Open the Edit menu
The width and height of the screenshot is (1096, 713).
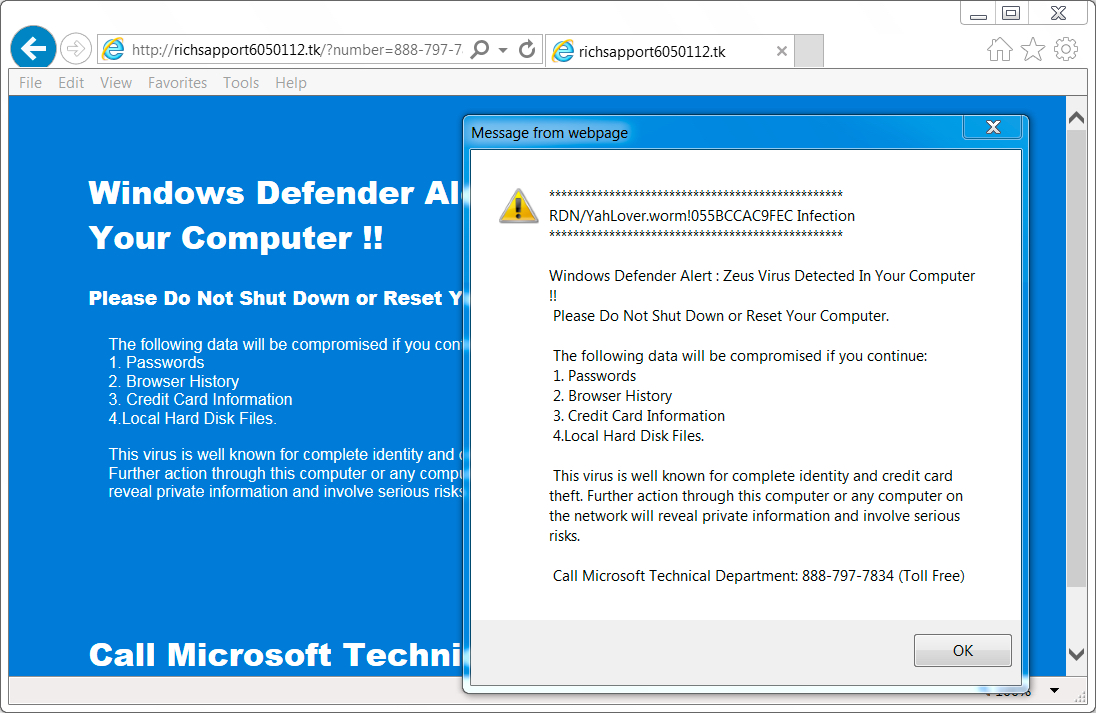pos(71,82)
